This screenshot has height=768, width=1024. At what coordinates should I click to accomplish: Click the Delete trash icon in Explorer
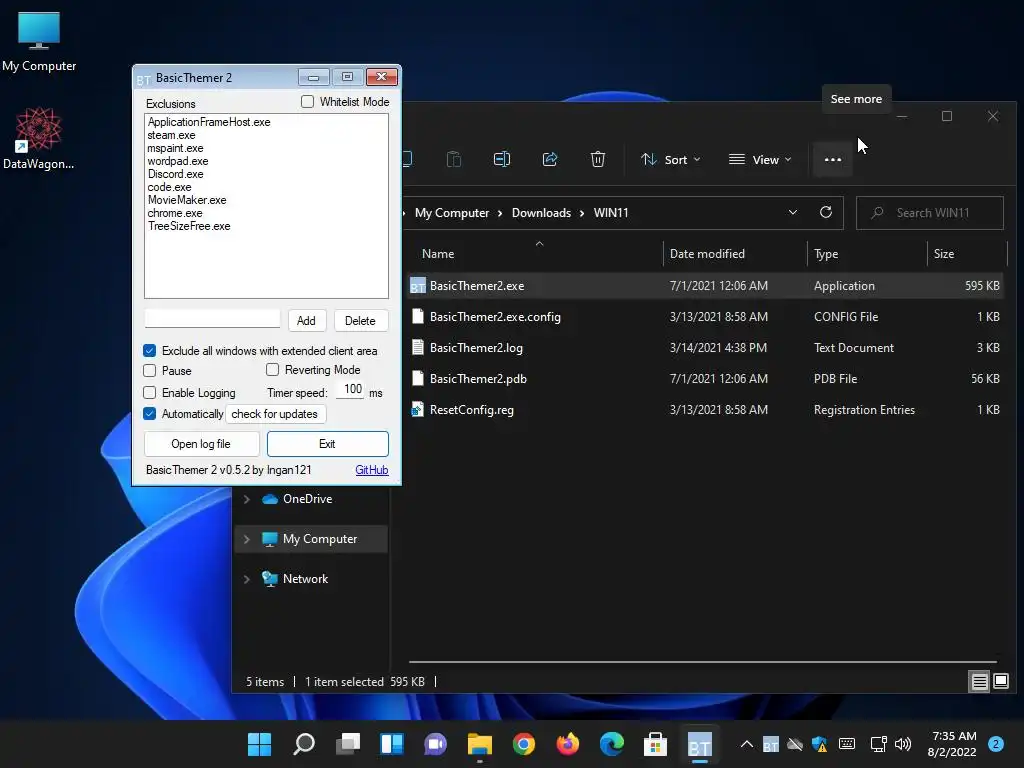[x=598, y=159]
